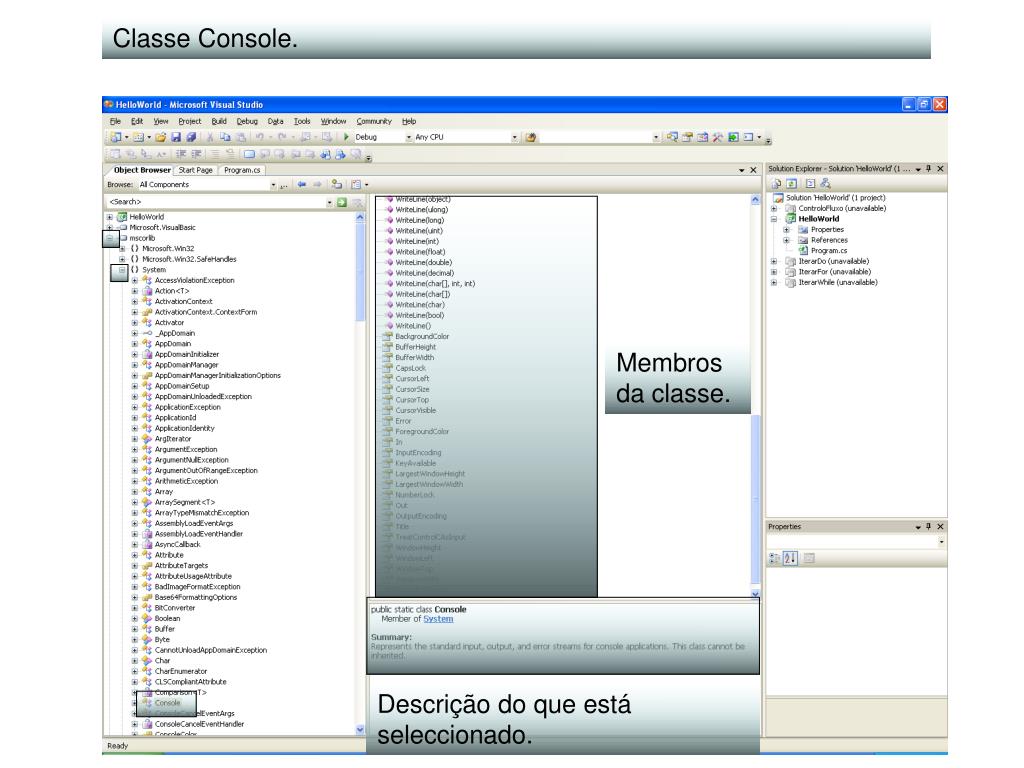Screen dimensions: 1024x768
Task: Open the File menu
Action: [x=116, y=121]
